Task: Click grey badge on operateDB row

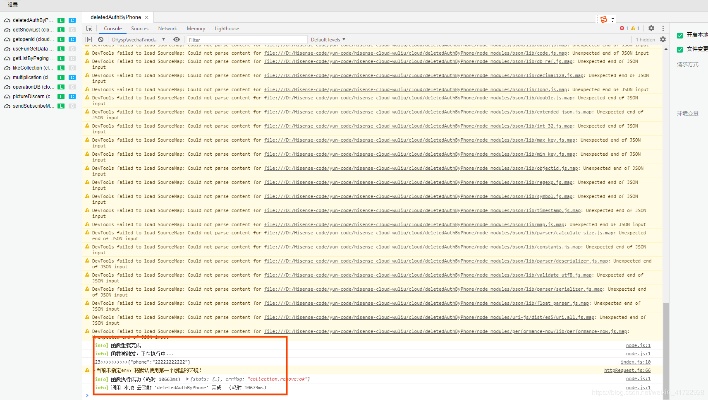Action: pos(72,87)
